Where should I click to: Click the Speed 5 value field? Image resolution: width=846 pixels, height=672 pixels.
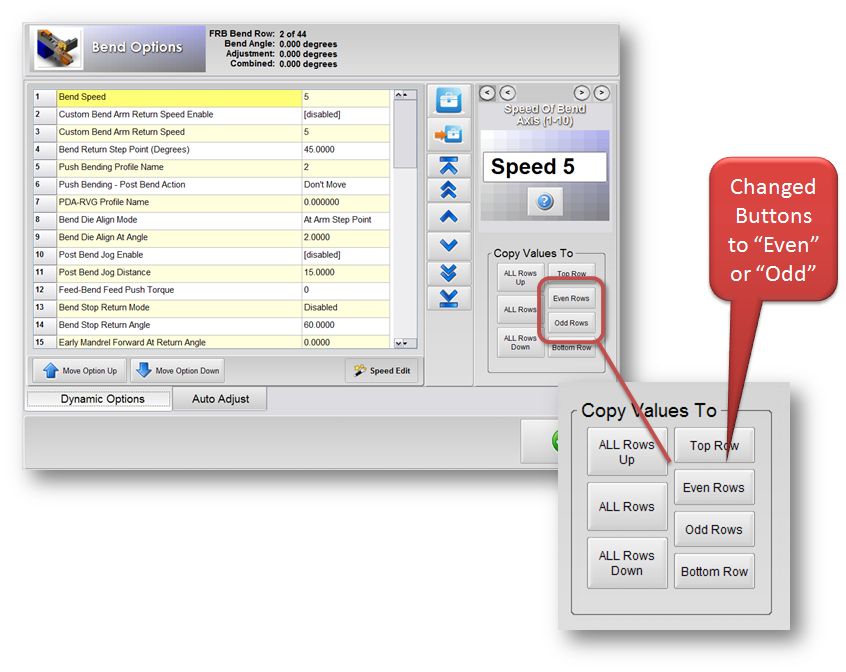pos(544,167)
